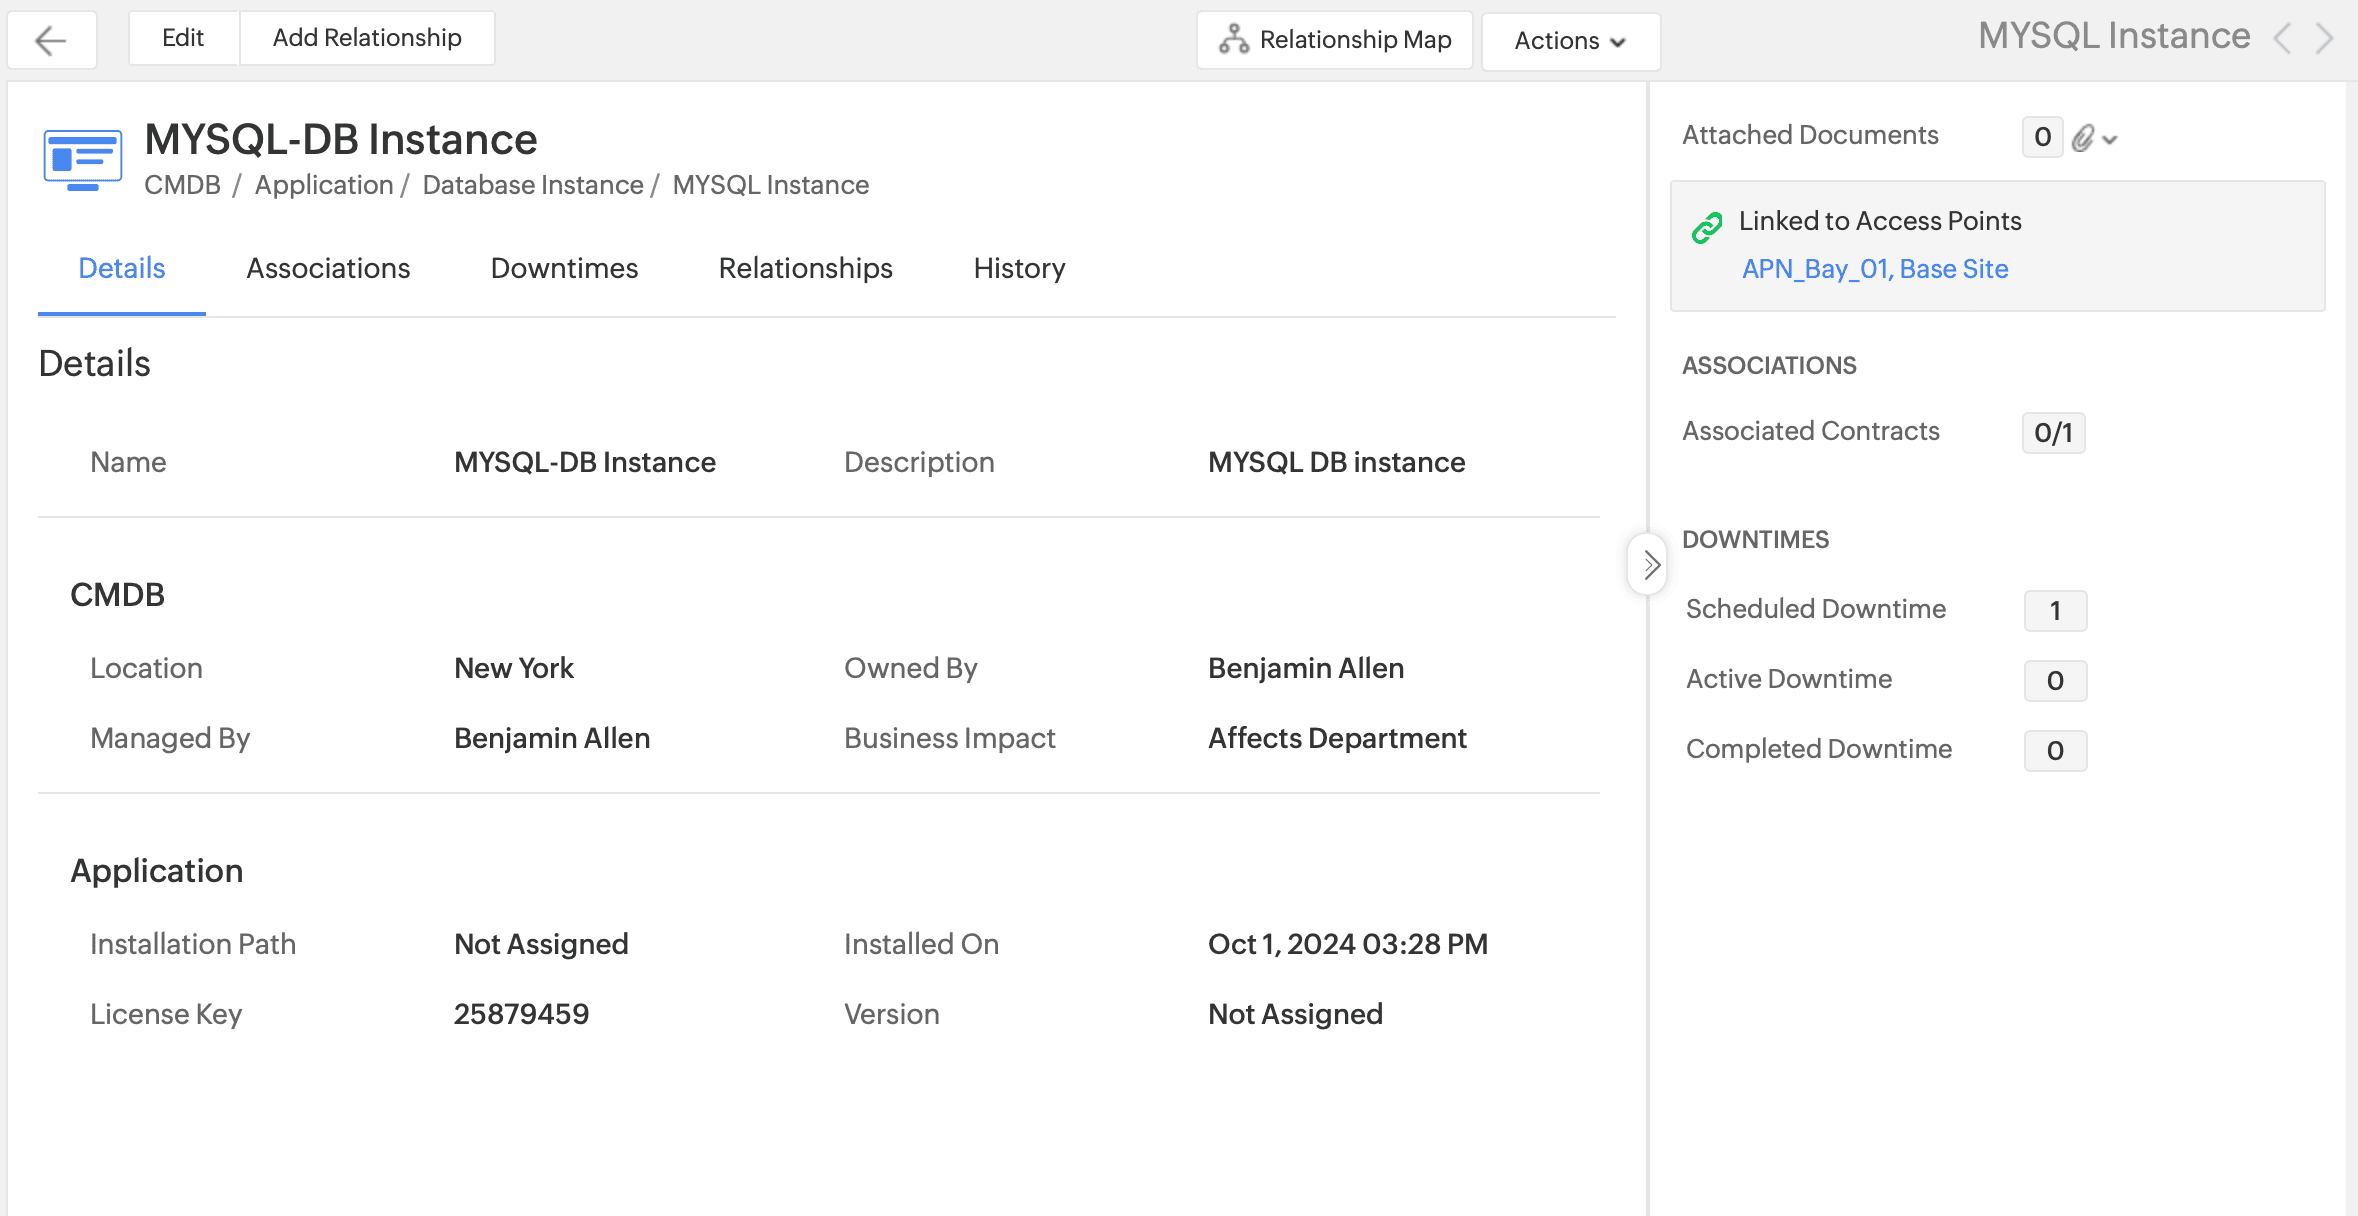Image resolution: width=2358 pixels, height=1216 pixels.
Task: Collapse the right side panel
Action: coord(1649,565)
